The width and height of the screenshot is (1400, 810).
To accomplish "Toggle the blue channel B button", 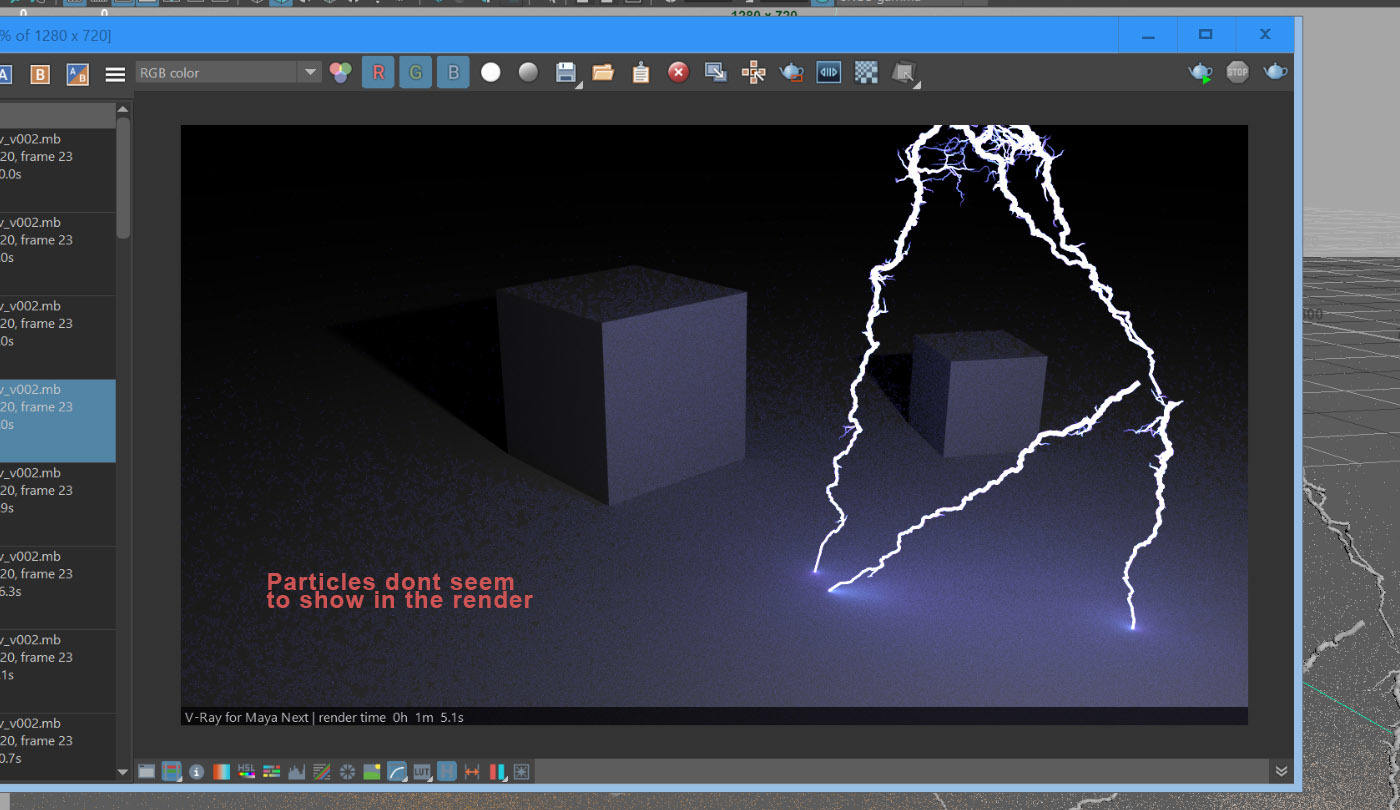I will [453, 73].
